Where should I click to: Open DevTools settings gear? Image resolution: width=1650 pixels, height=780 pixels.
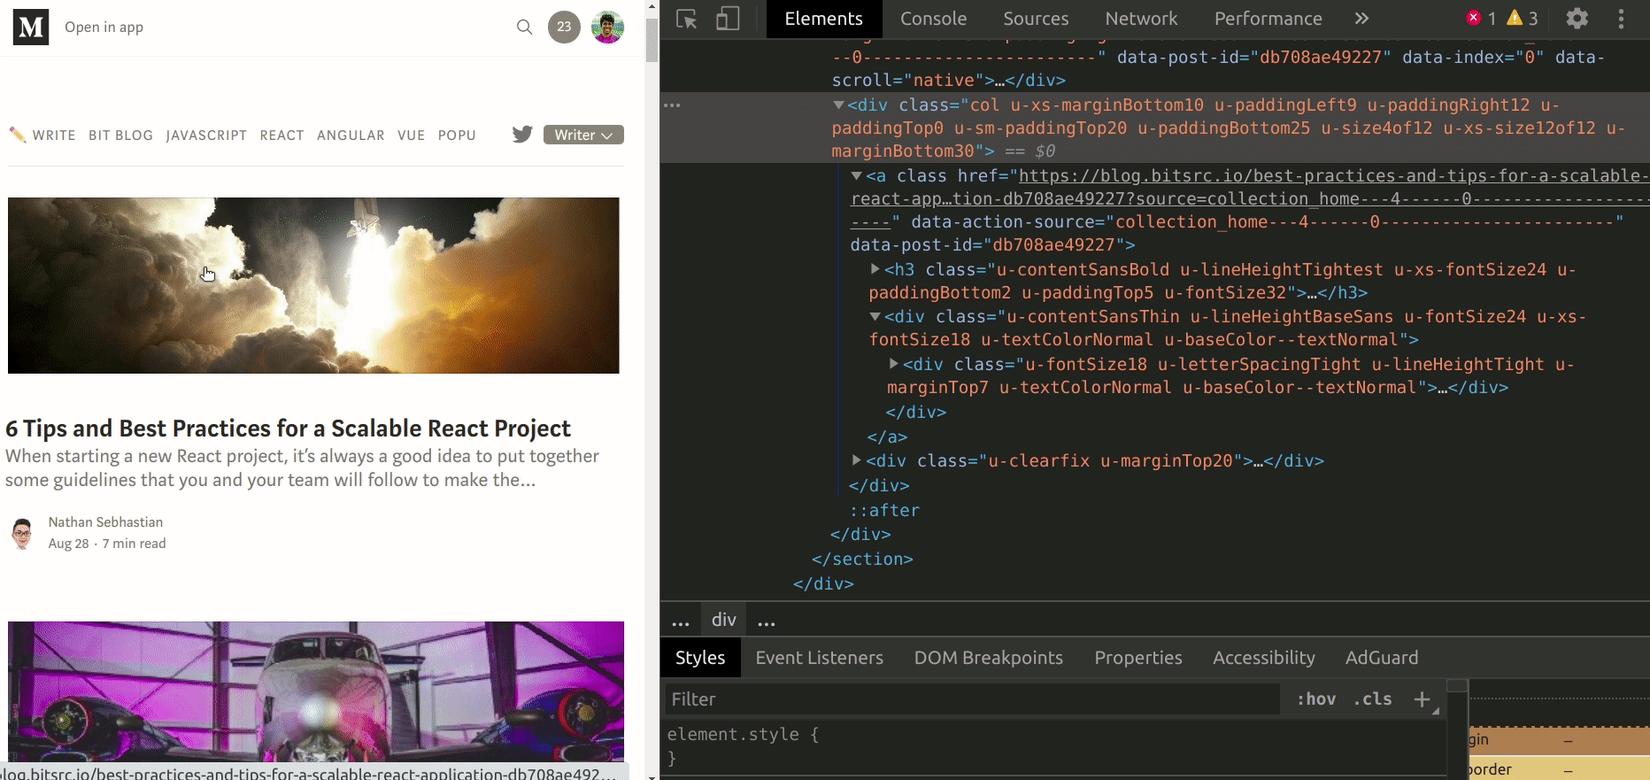pos(1577,18)
